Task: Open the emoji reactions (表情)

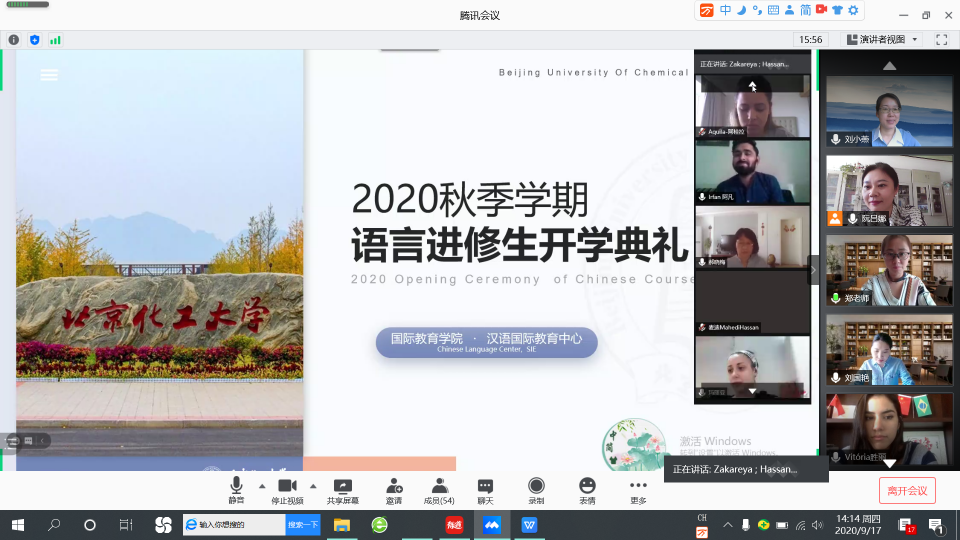Action: pyautogui.click(x=587, y=490)
